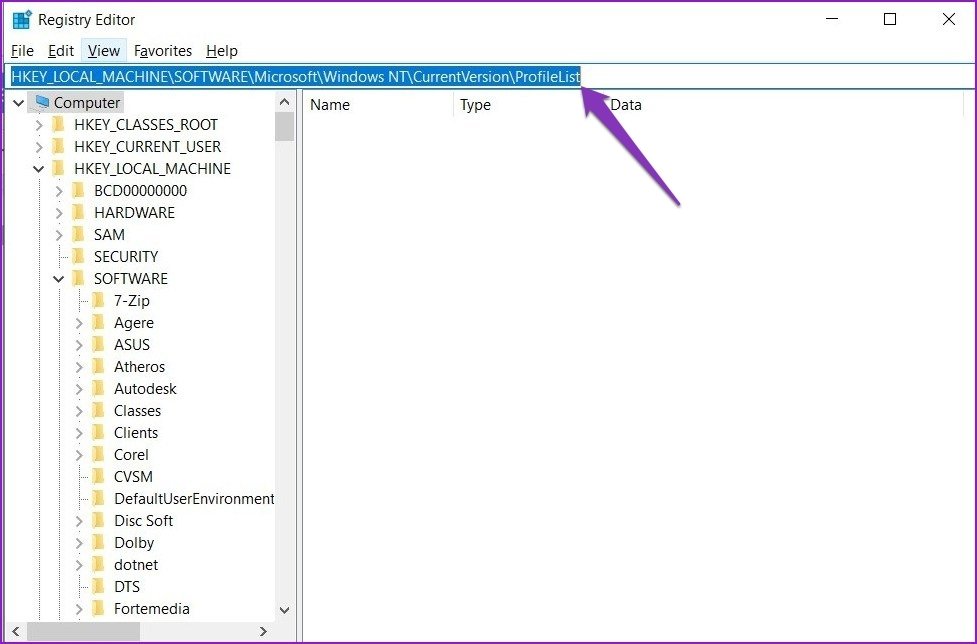
Task: Click the SAM folder icon
Action: (x=79, y=234)
